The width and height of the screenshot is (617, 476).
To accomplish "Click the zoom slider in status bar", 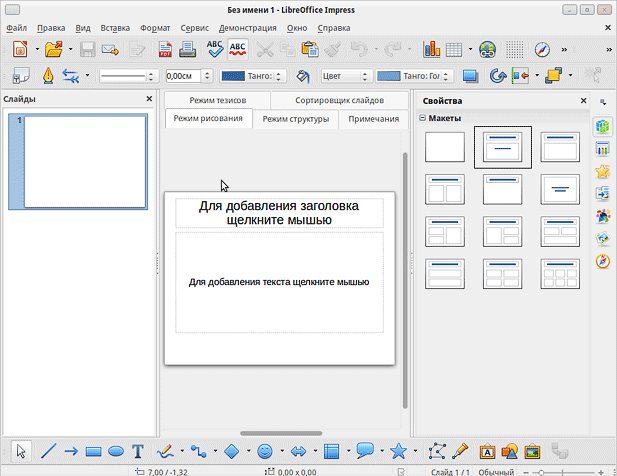I will pos(563,472).
